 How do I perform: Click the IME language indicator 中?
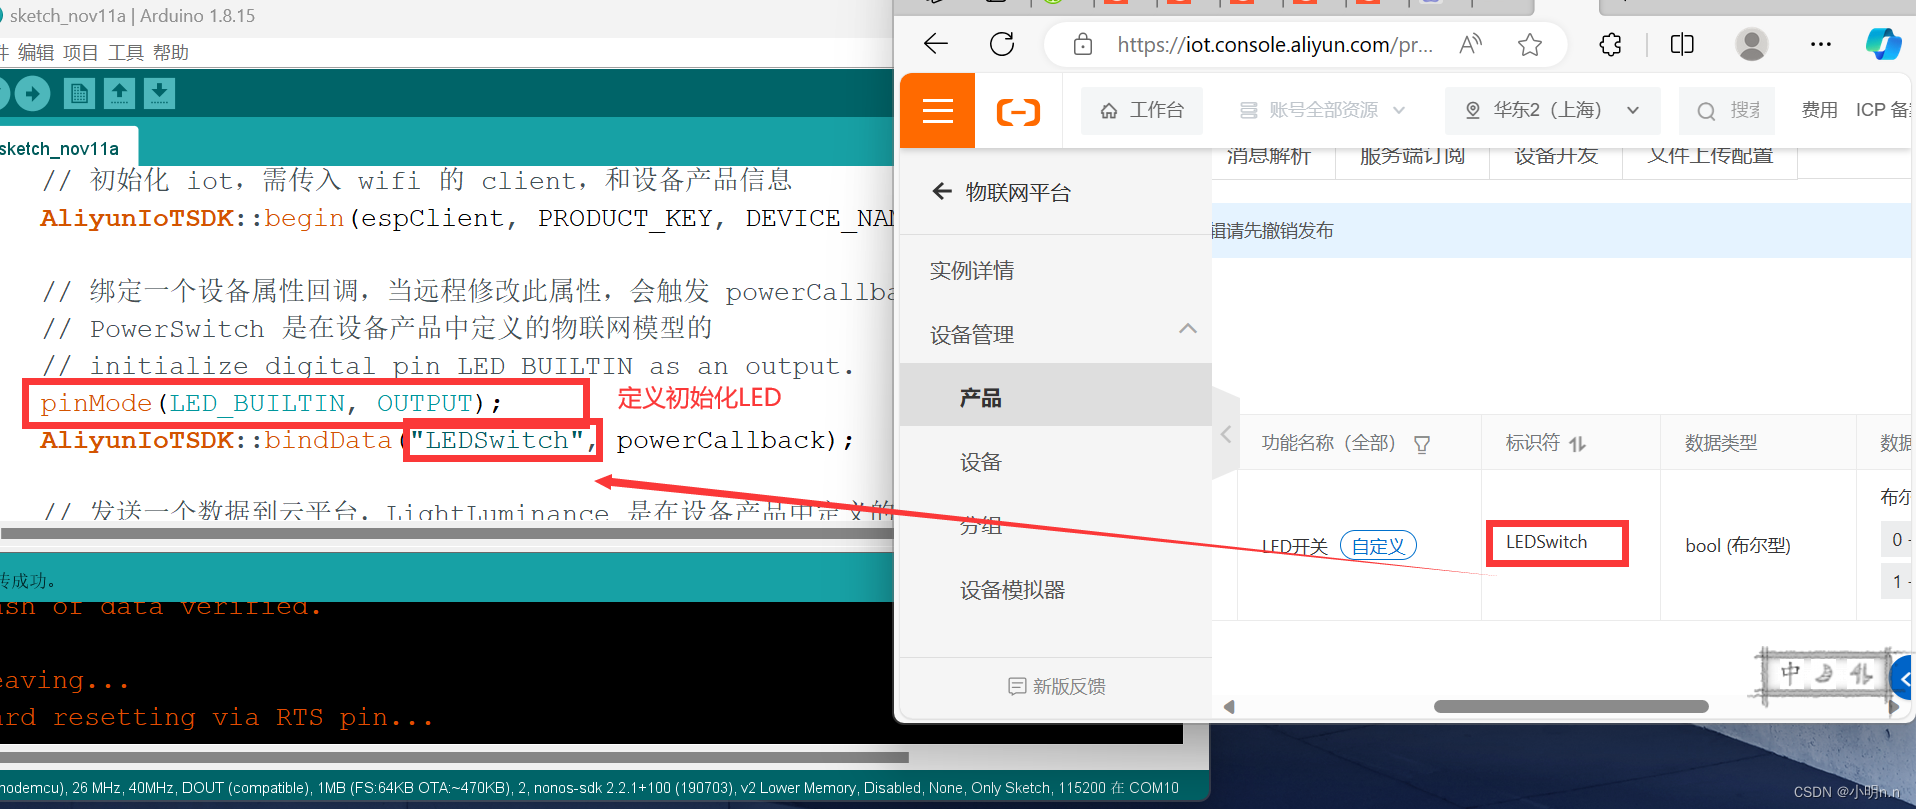click(1790, 674)
